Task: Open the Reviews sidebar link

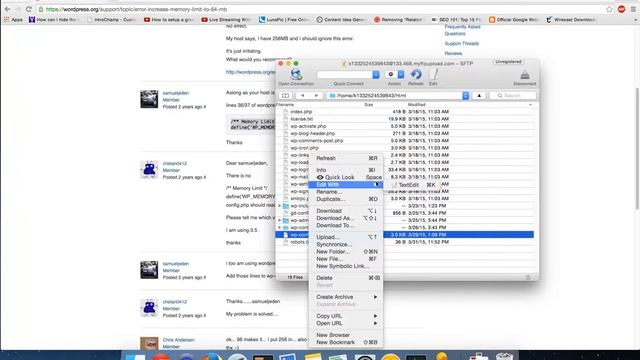Action: [453, 53]
